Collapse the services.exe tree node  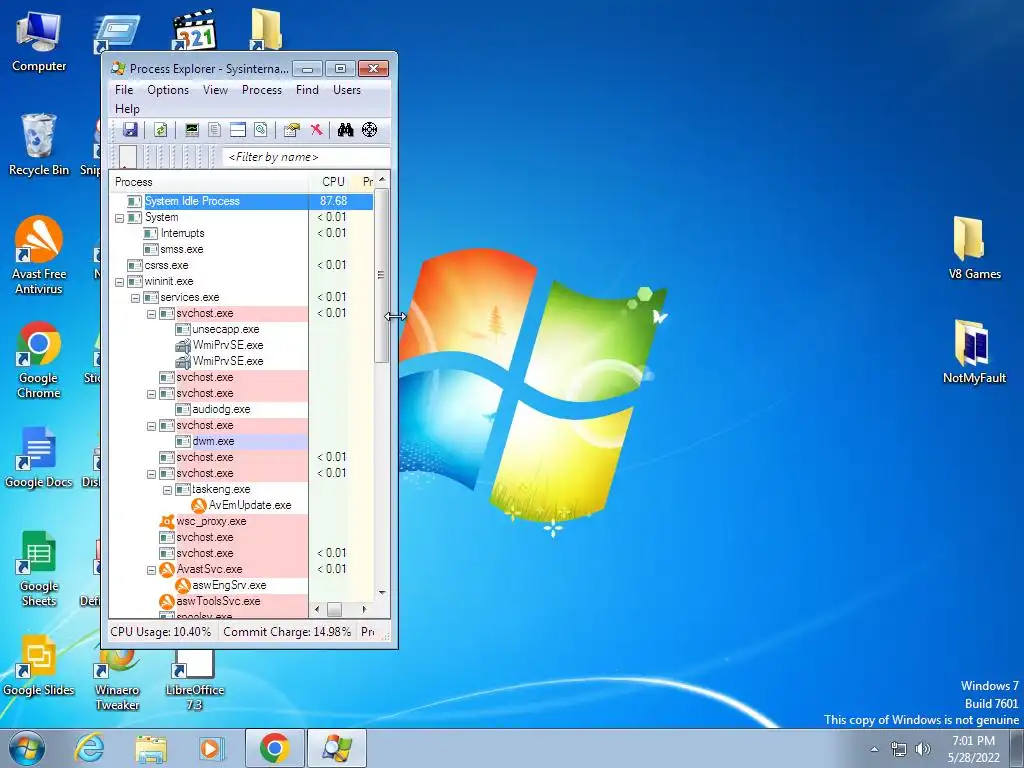135,298
